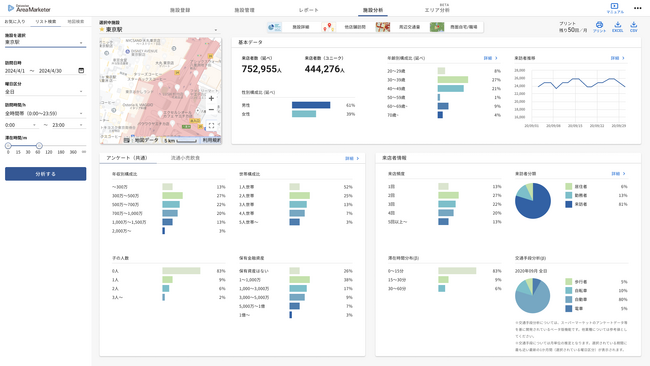This screenshot has height=366, width=650.
Task: Select the 流通小売飲食 tab
Action: pos(185,158)
